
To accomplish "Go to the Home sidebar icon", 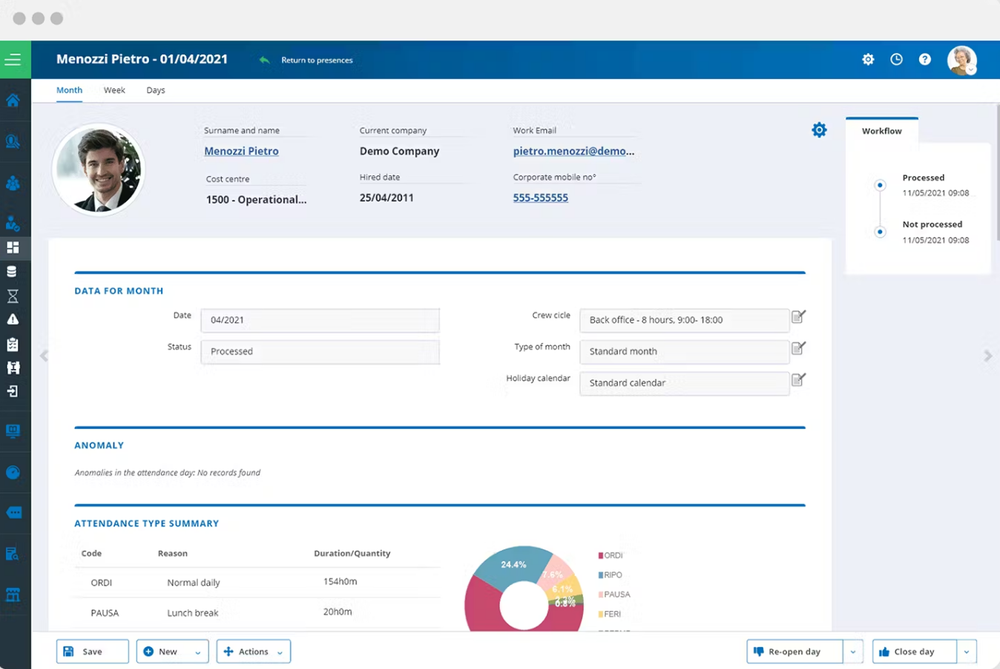I will (x=13, y=100).
